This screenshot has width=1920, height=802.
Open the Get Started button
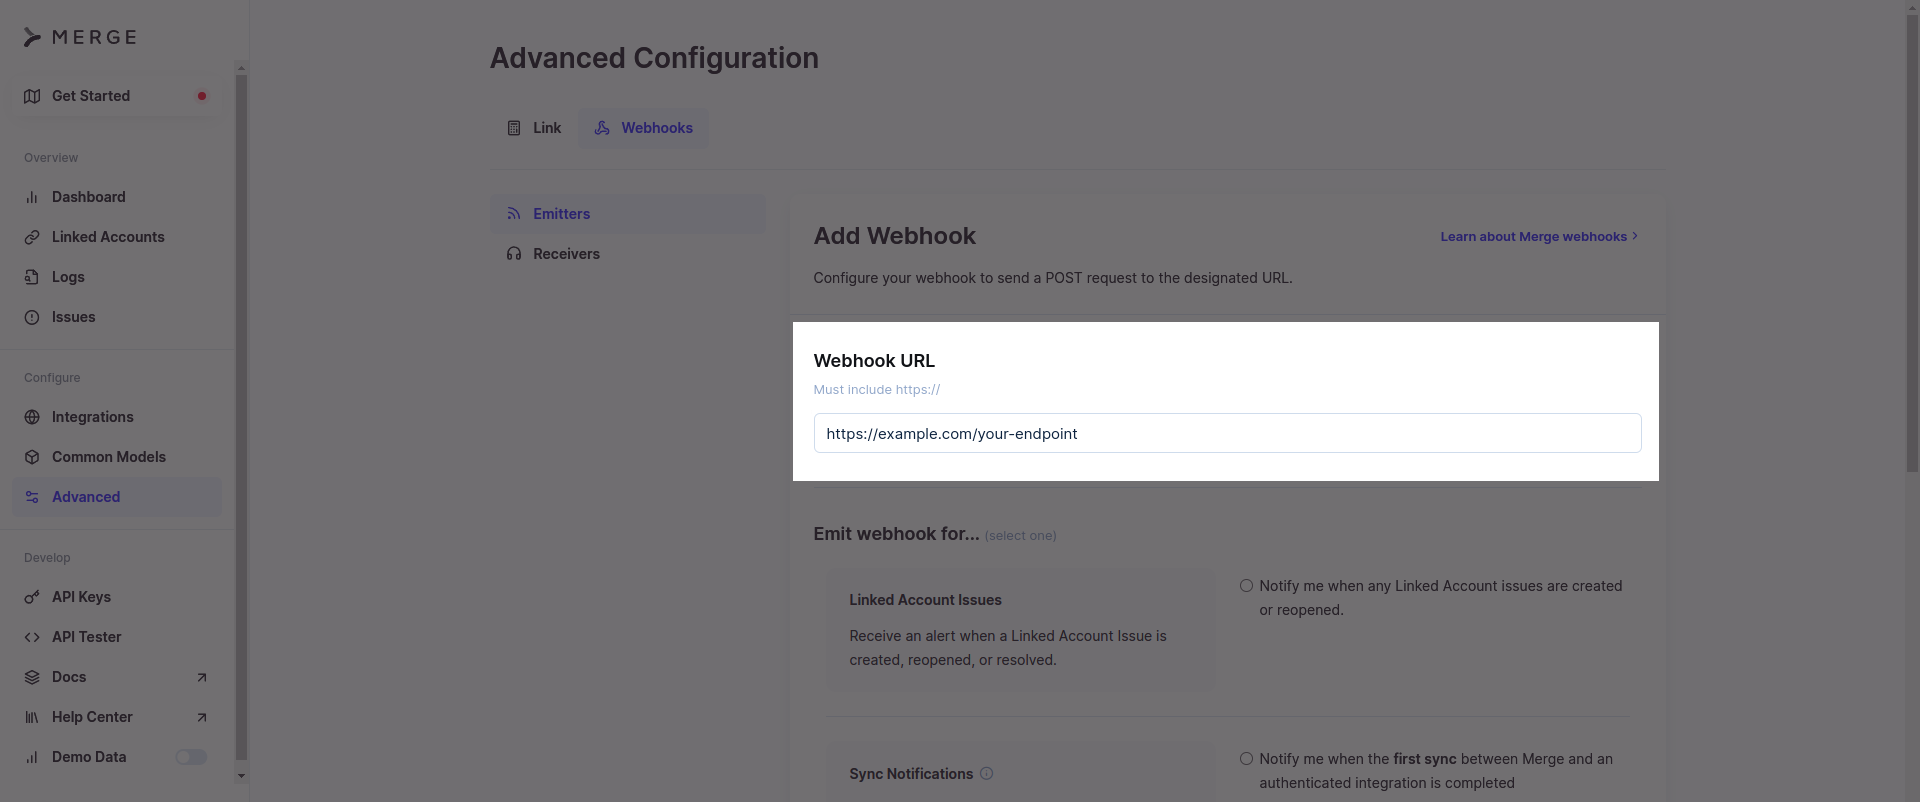pyautogui.click(x=117, y=96)
